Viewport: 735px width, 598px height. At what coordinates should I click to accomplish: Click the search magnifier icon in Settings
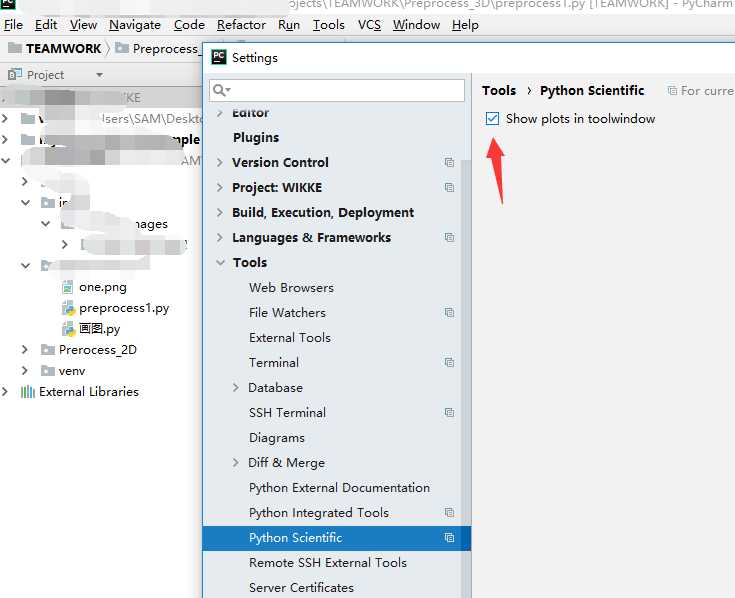(220, 90)
